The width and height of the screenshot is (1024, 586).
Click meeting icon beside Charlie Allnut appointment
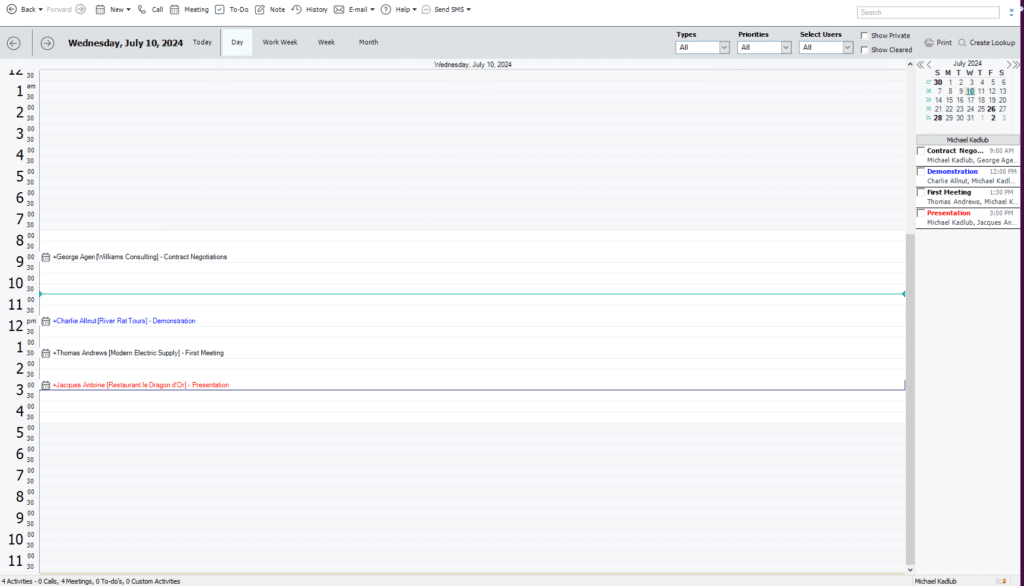click(46, 321)
